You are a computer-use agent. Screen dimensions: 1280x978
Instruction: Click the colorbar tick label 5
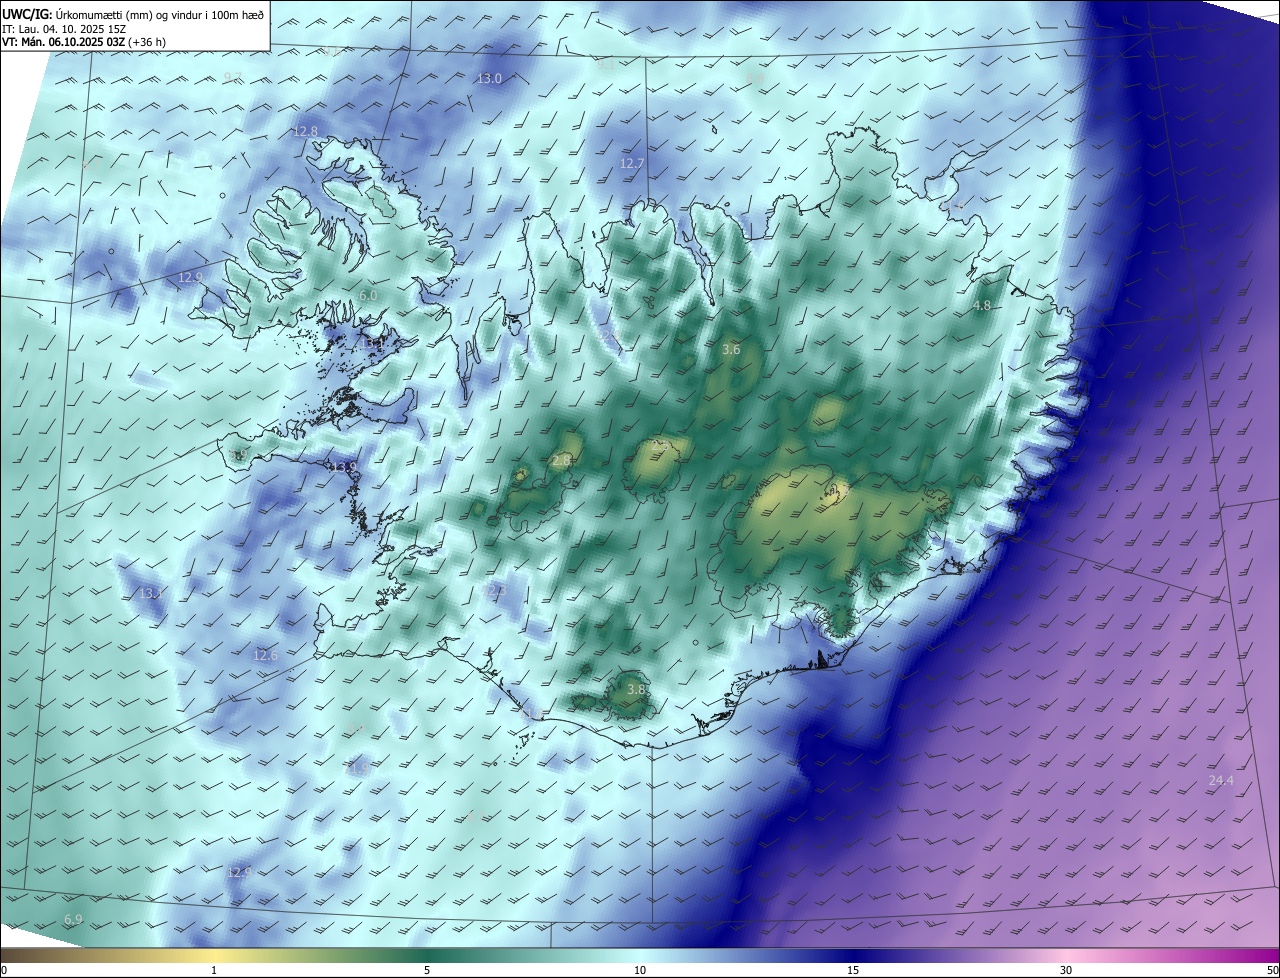pyautogui.click(x=427, y=971)
